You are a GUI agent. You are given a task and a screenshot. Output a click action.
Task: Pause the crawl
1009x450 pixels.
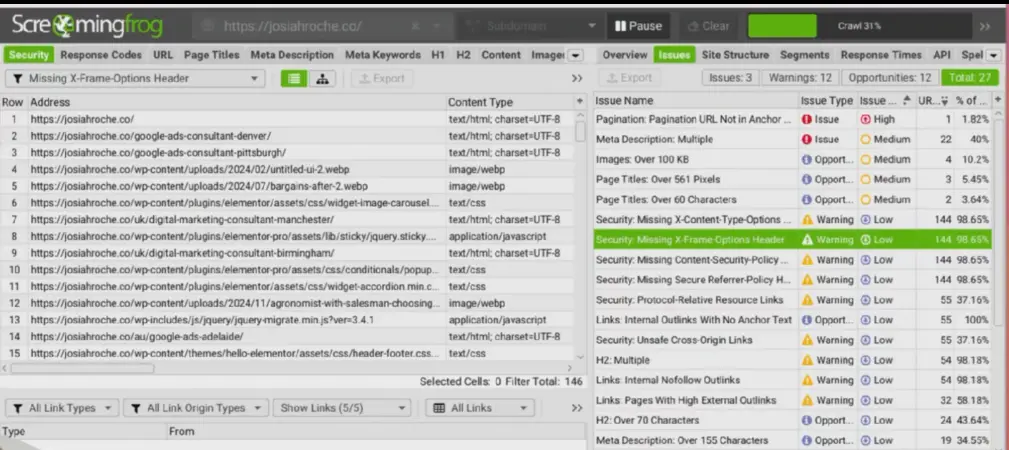[638, 26]
